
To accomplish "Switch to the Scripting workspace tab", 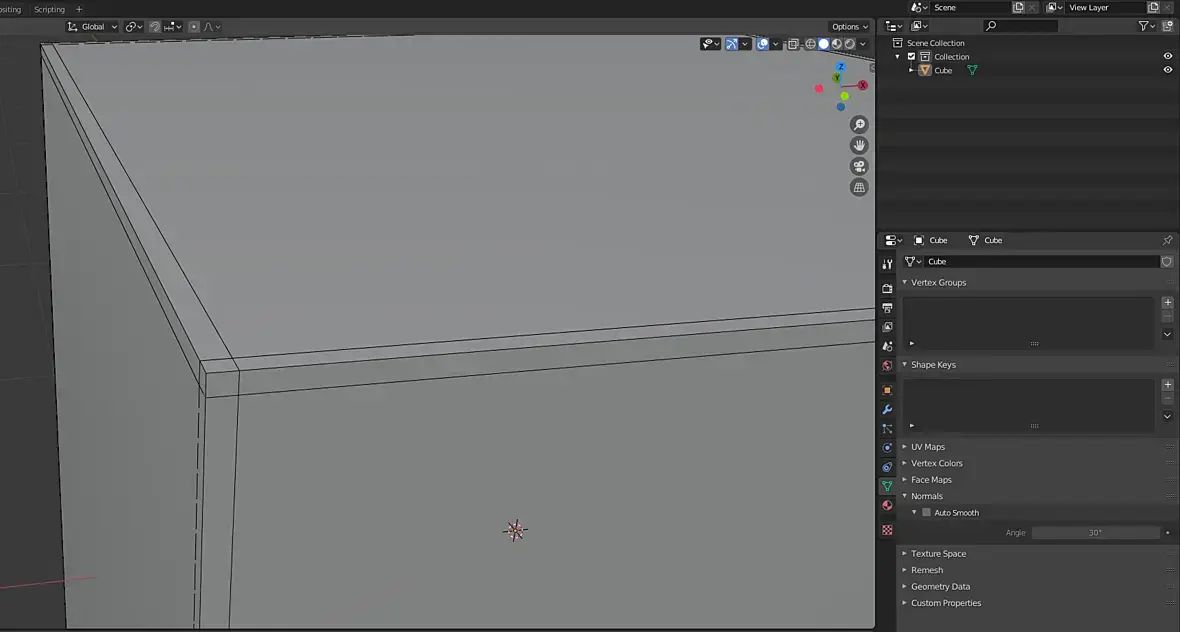I will click(x=50, y=9).
